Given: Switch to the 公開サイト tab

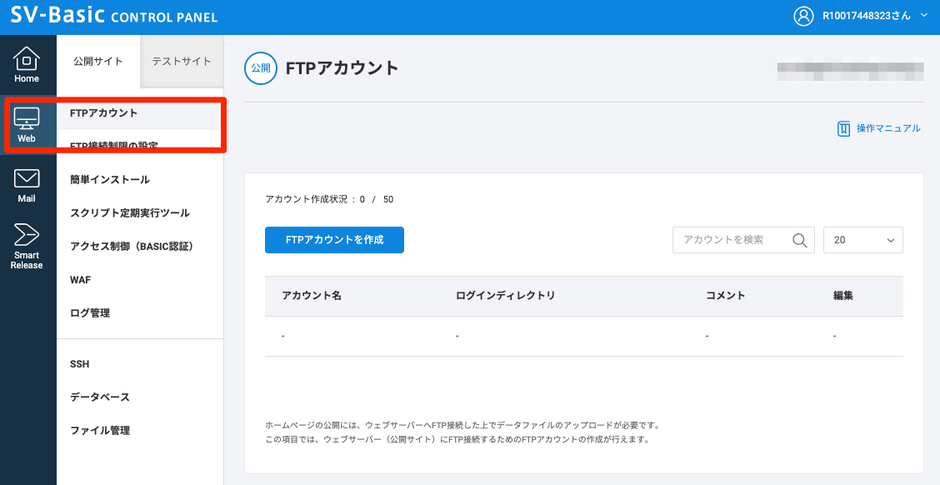Looking at the screenshot, I should 98,61.
